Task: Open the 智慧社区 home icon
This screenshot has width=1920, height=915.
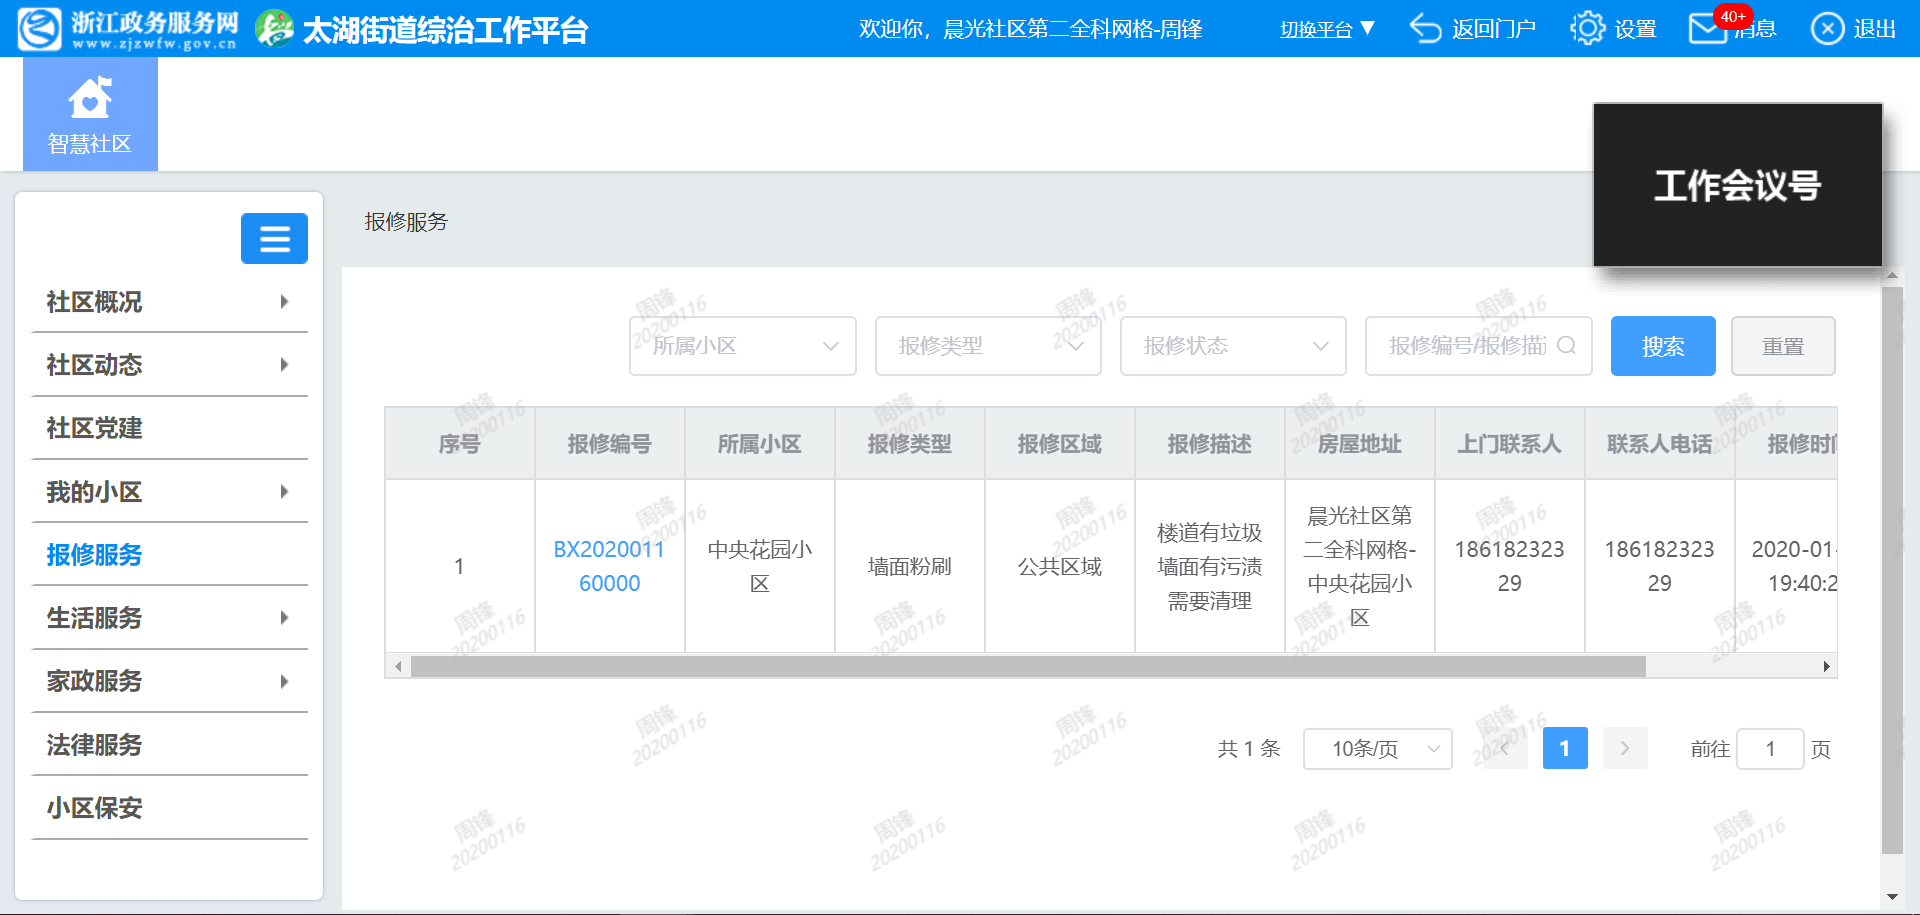Action: [x=90, y=114]
